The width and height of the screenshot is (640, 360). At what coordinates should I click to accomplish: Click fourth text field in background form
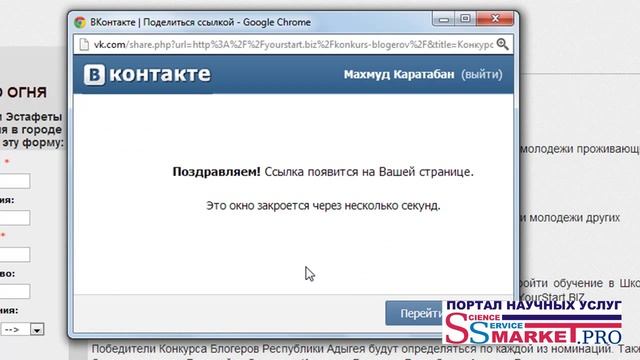[14, 291]
